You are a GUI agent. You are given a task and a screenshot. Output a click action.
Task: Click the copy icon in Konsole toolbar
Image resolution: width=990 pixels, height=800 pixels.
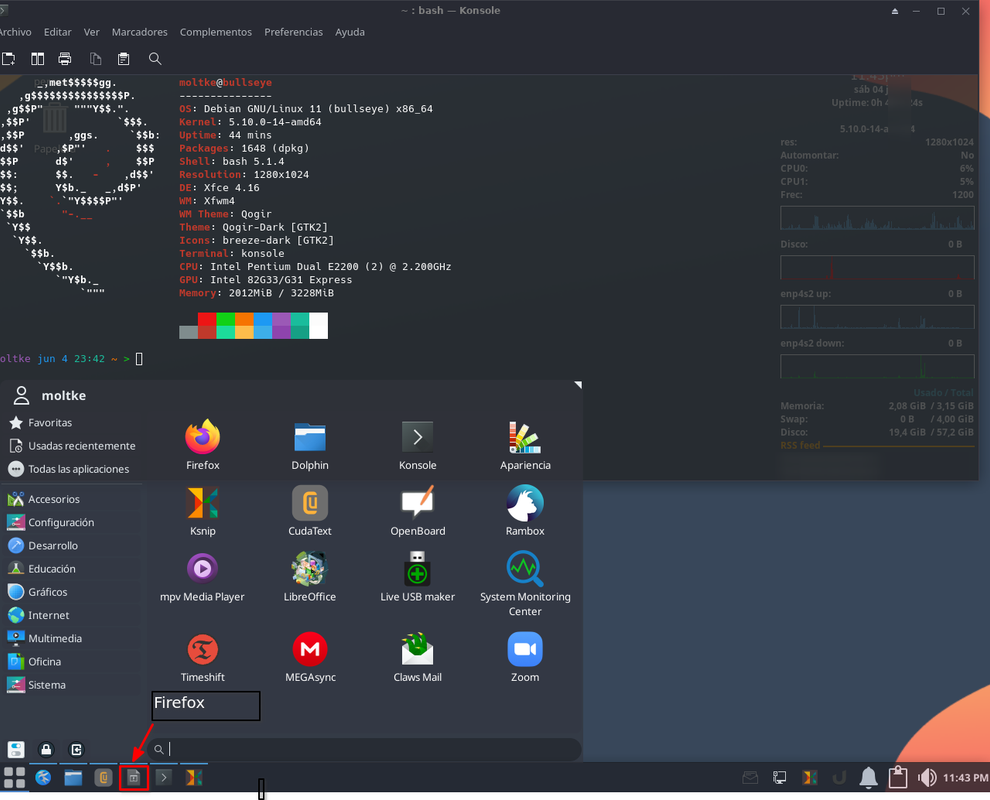95,59
